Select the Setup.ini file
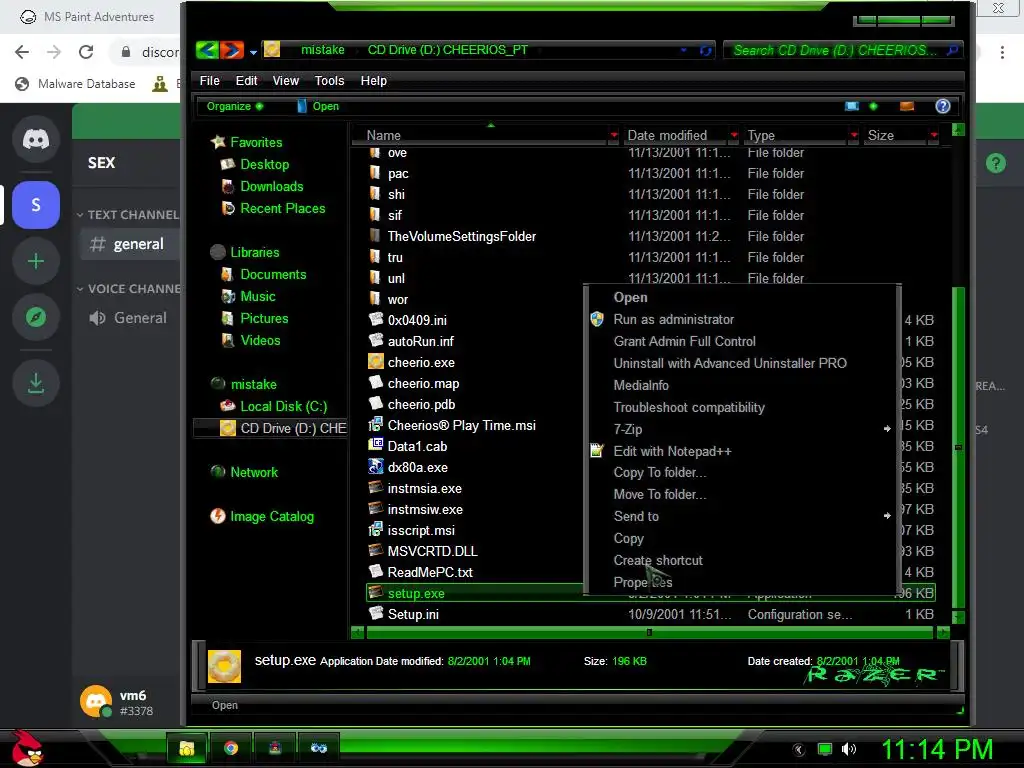The height and width of the screenshot is (768, 1024). coord(413,615)
